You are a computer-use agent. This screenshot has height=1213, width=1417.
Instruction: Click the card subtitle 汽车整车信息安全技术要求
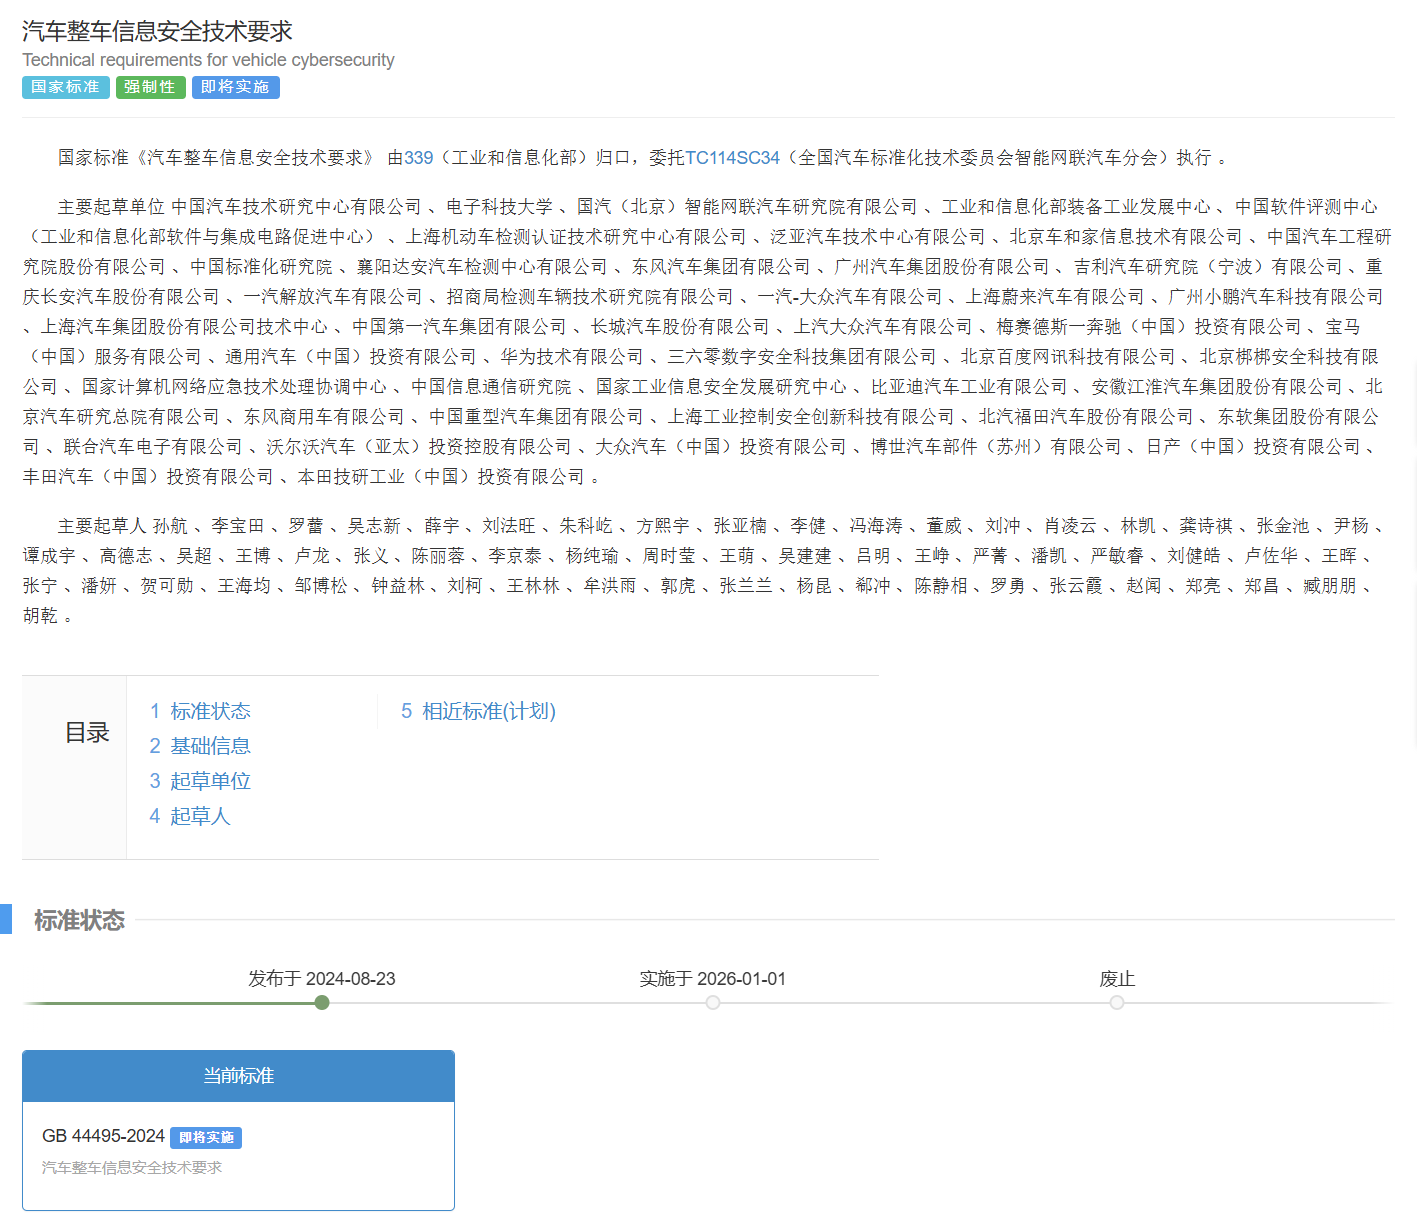[132, 1168]
